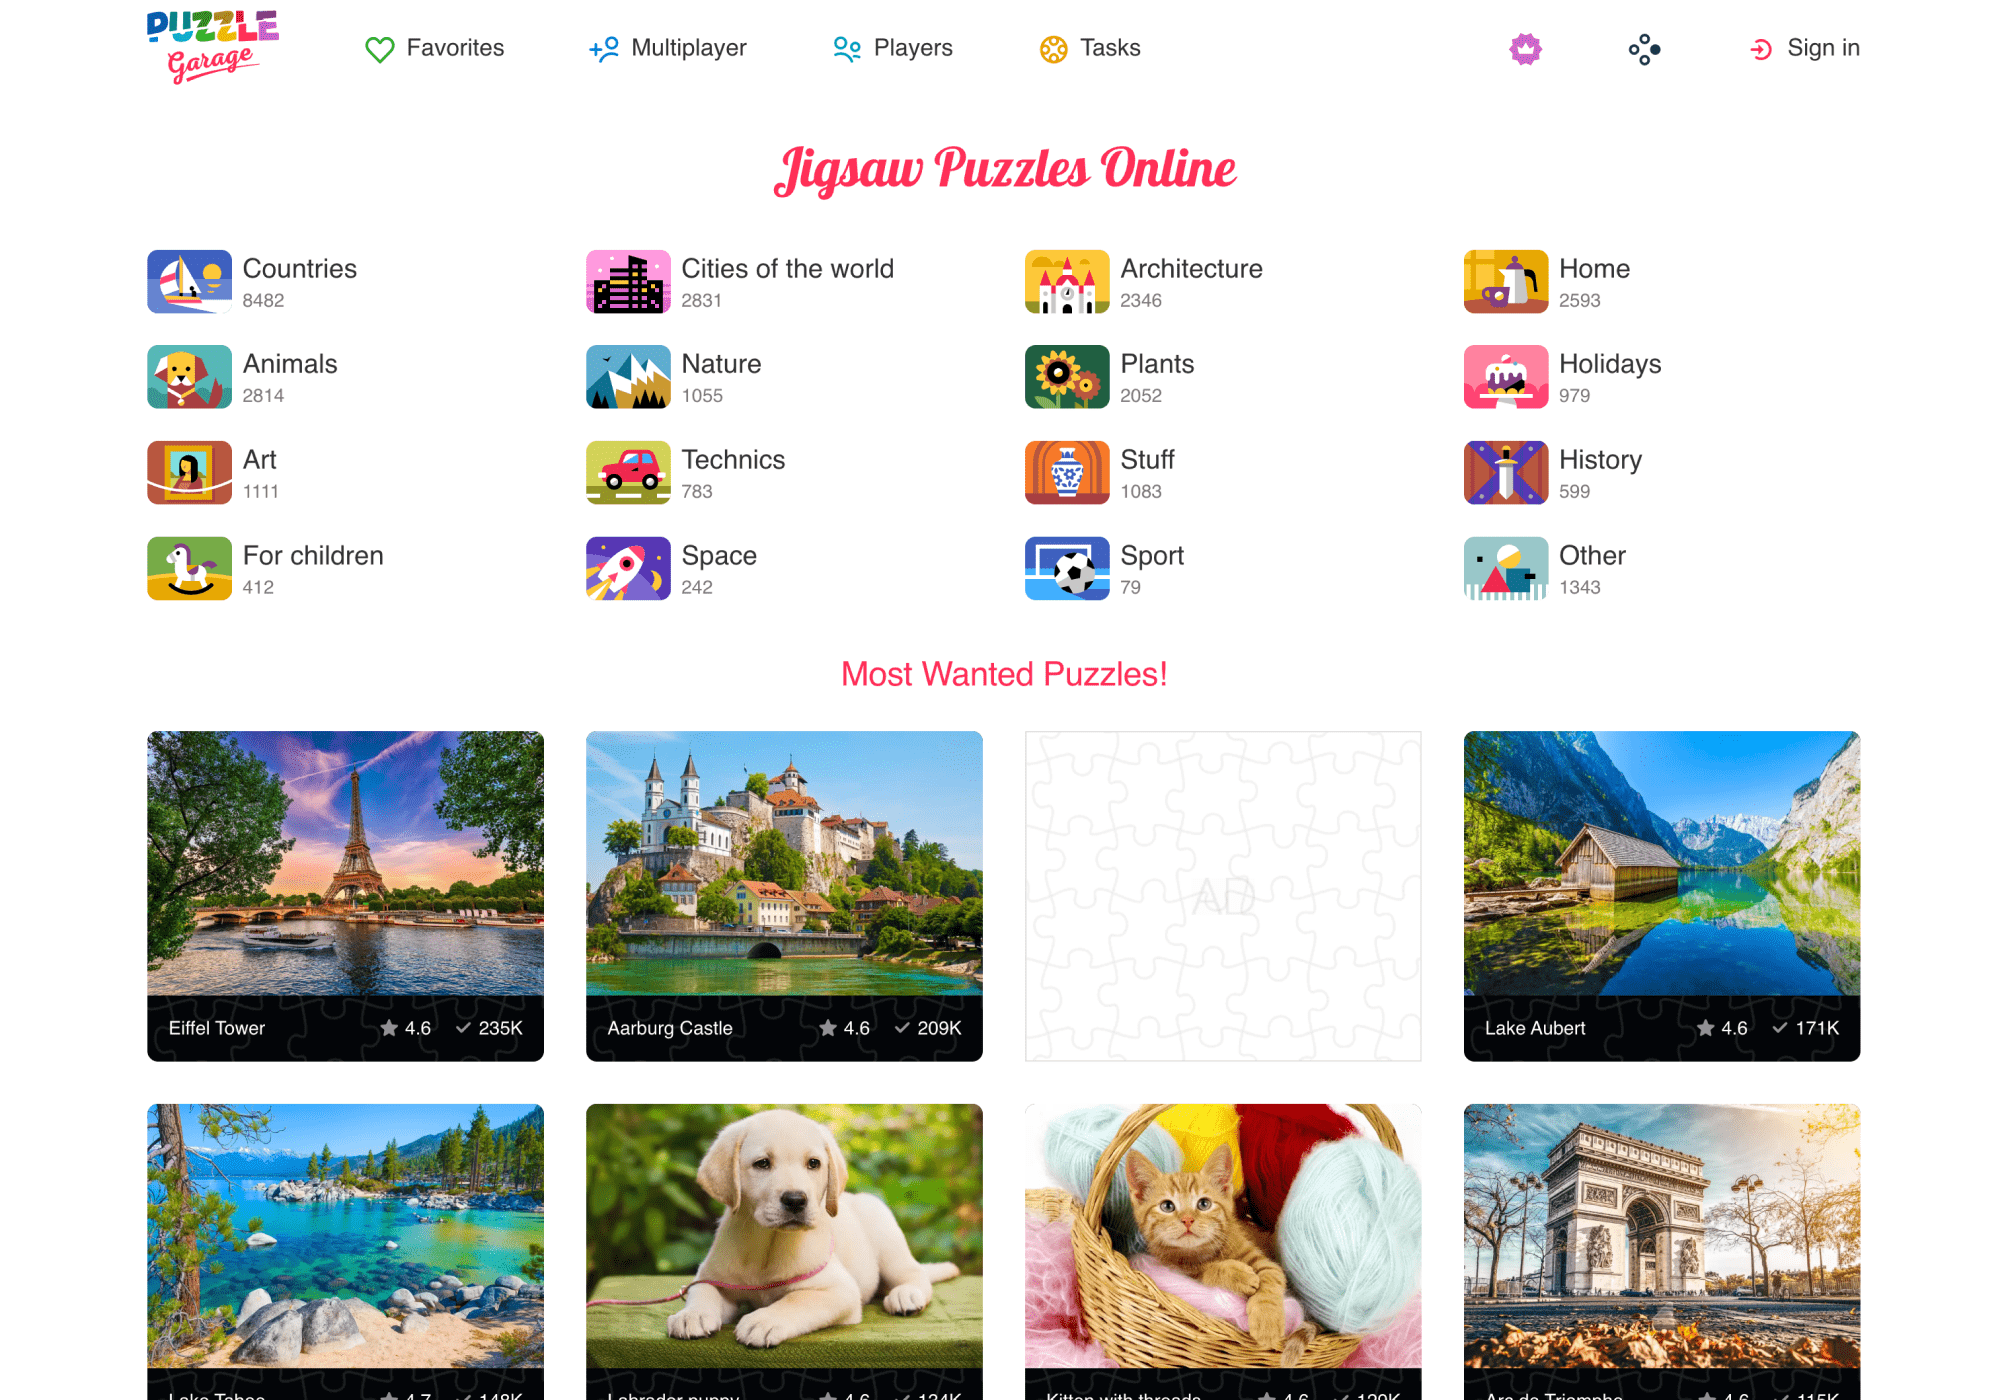Open the Eiffel Tower puzzle thumbnail
This screenshot has width=2000, height=1400.
coord(345,895)
